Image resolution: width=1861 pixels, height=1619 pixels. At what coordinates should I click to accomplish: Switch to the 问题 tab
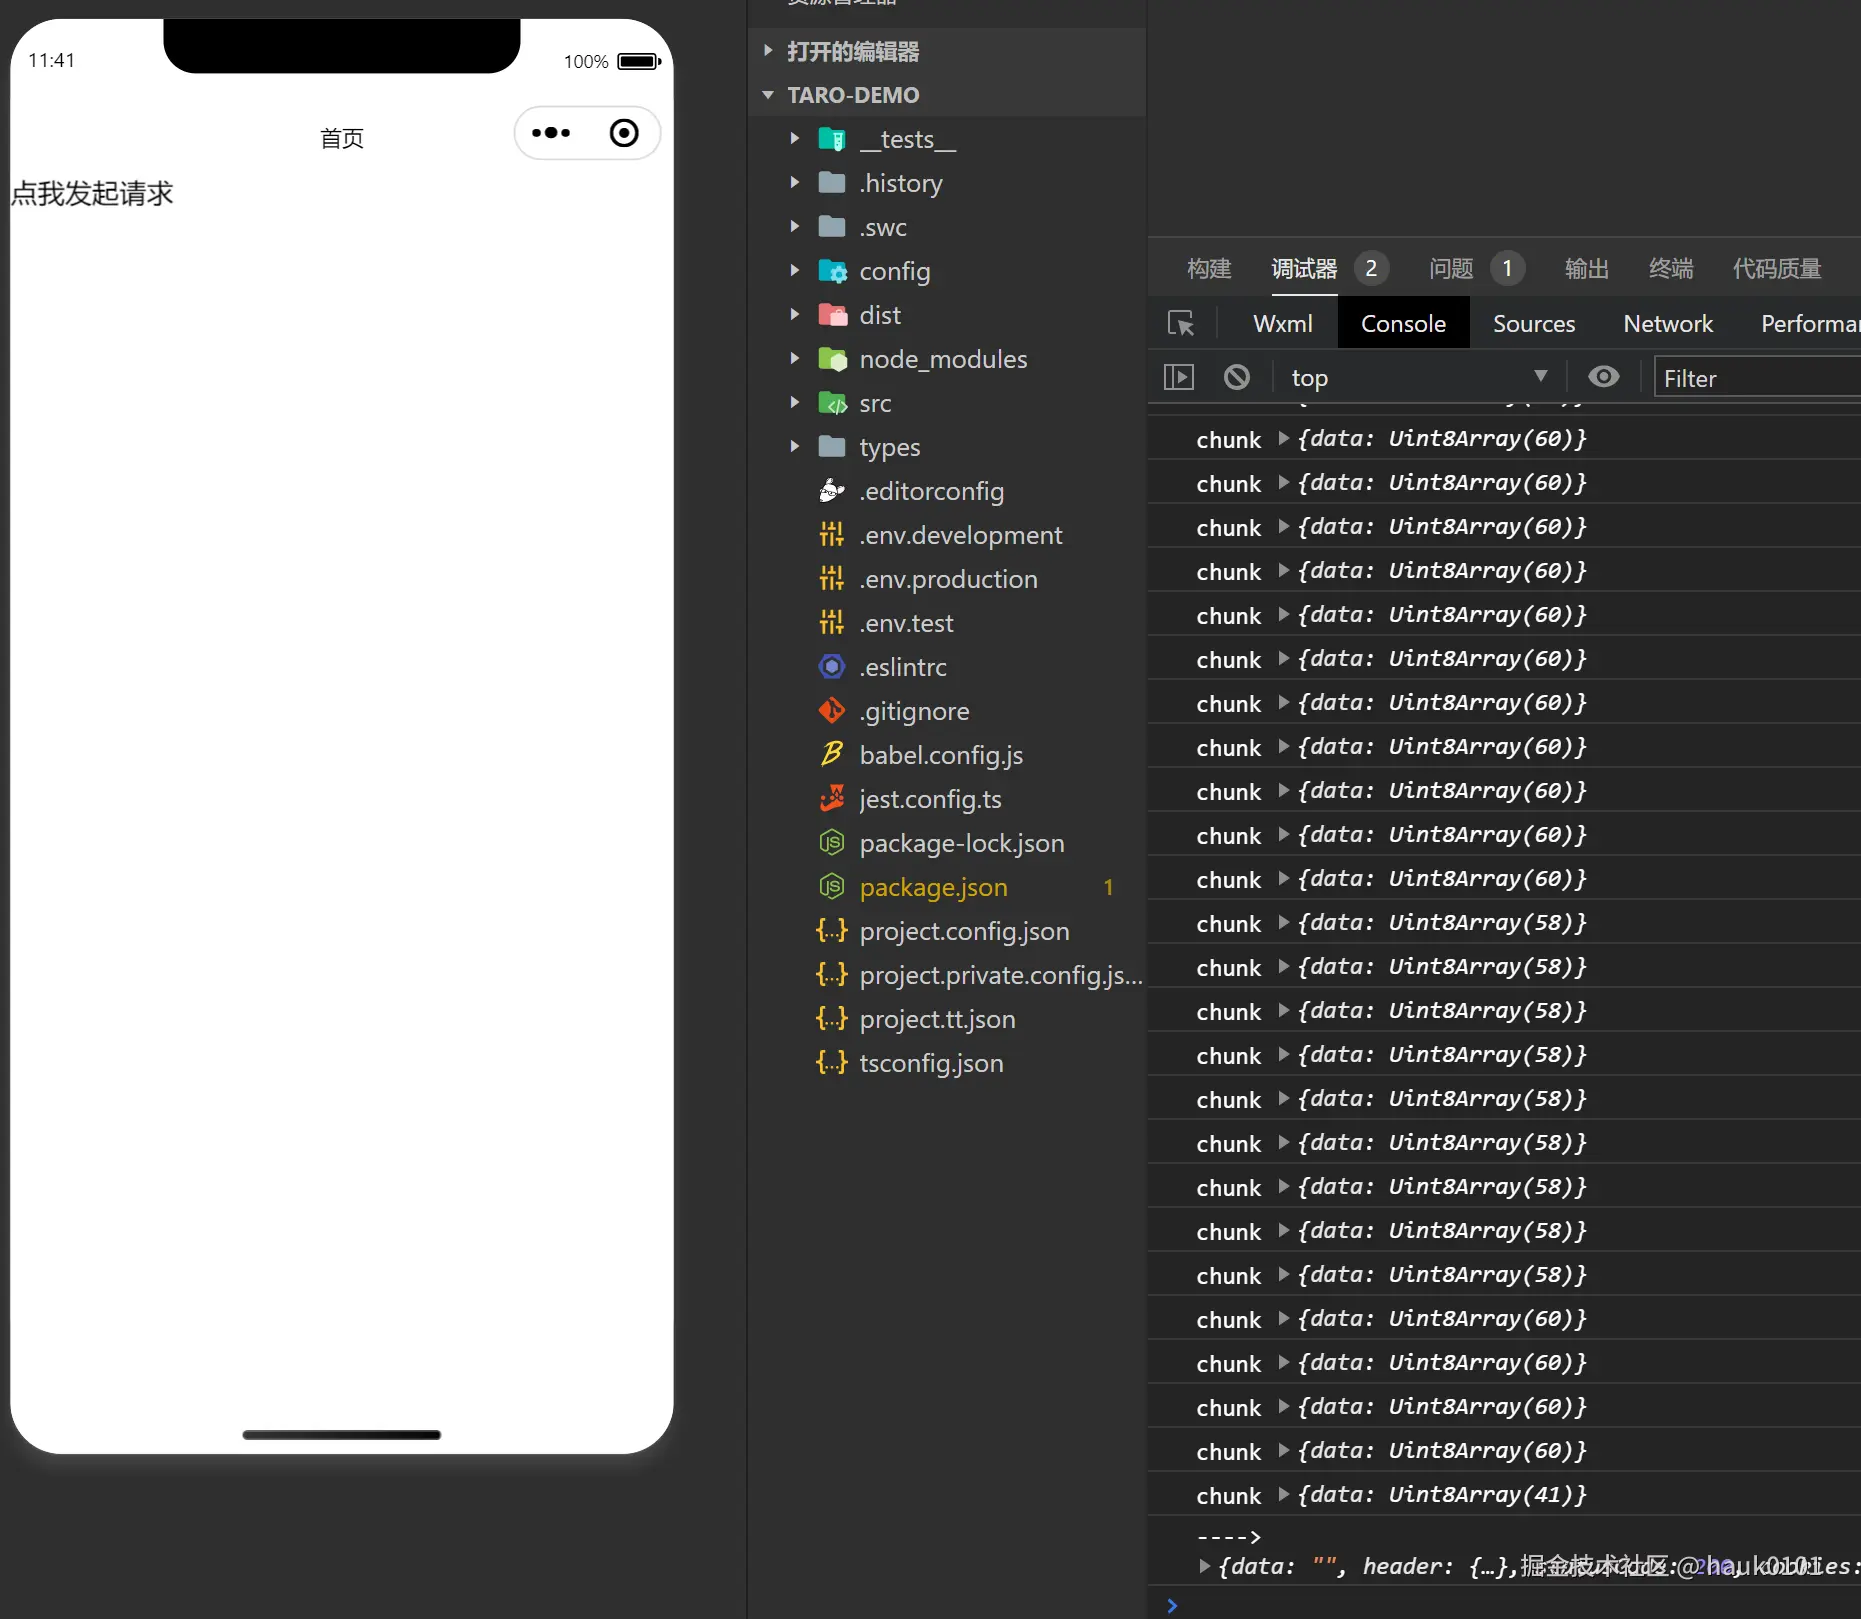pyautogui.click(x=1451, y=269)
